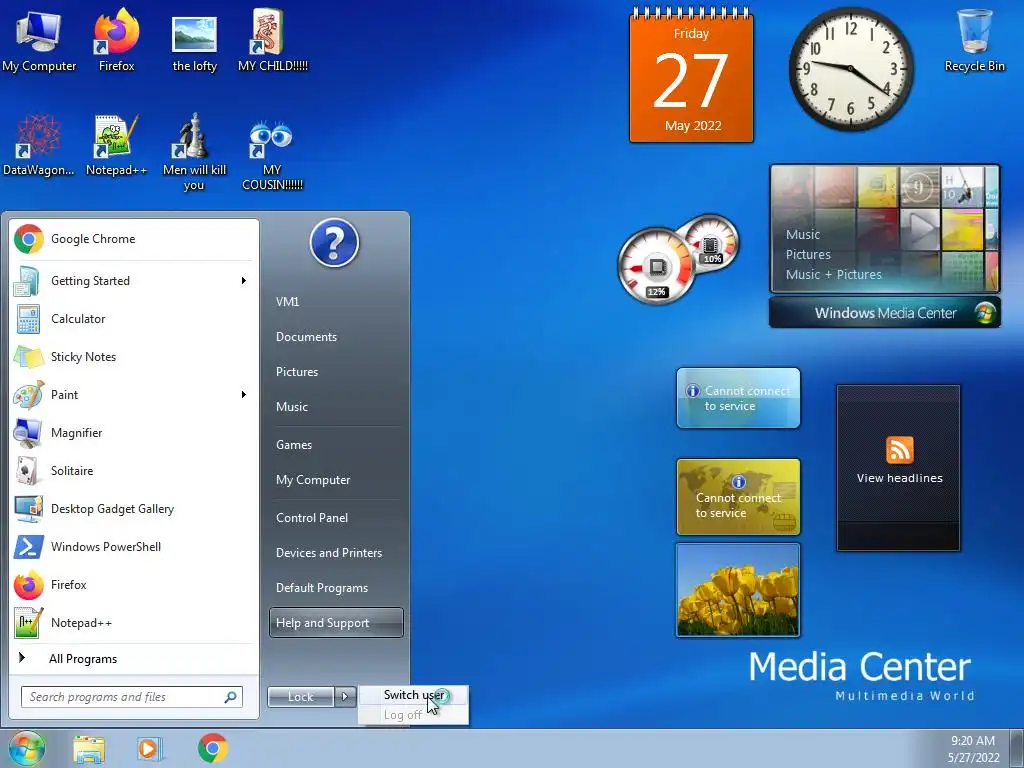
Task: Click the CPU meter gadget
Action: pos(678,258)
